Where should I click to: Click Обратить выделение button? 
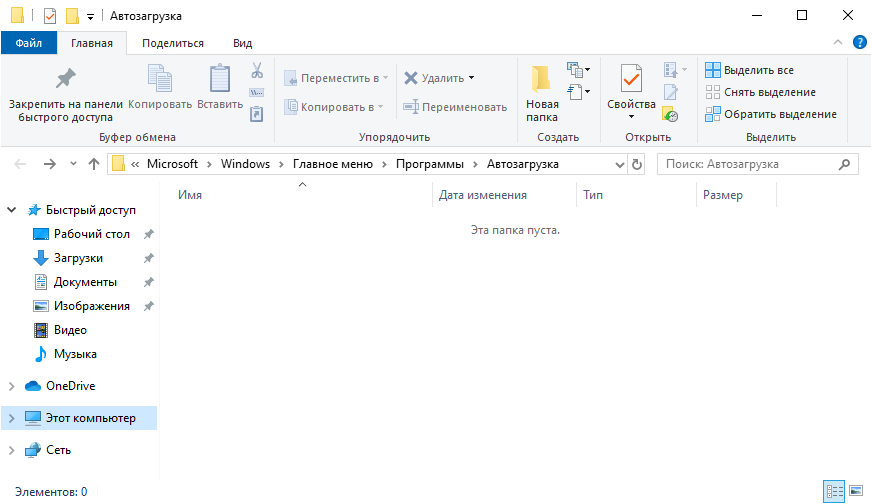770,114
